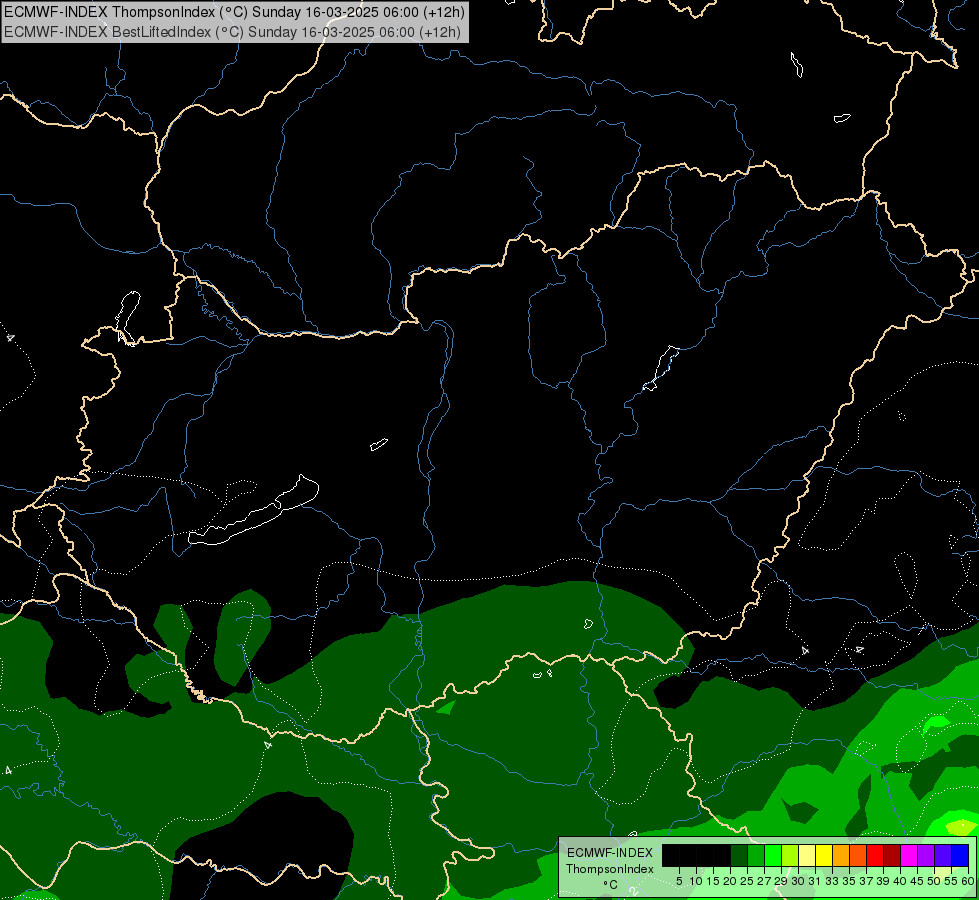Click the legend tick value '39'

[883, 881]
